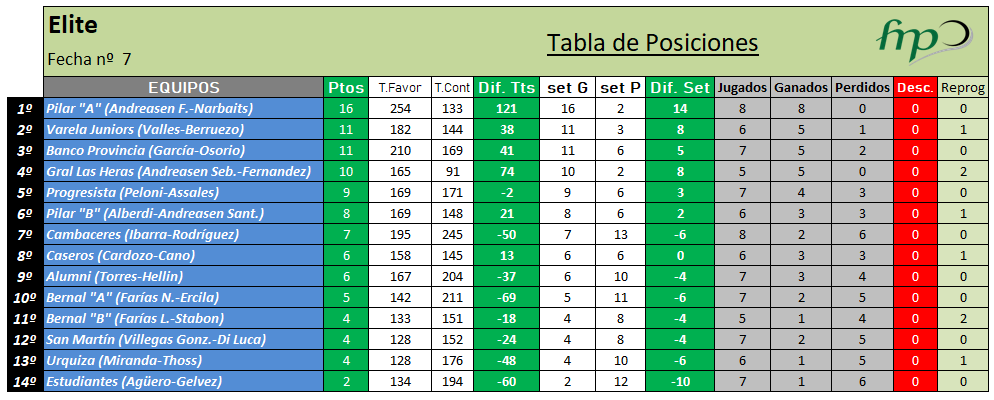This screenshot has width=994, height=400.
Task: Select the "Fecha nº 7" label
Action: [89, 59]
